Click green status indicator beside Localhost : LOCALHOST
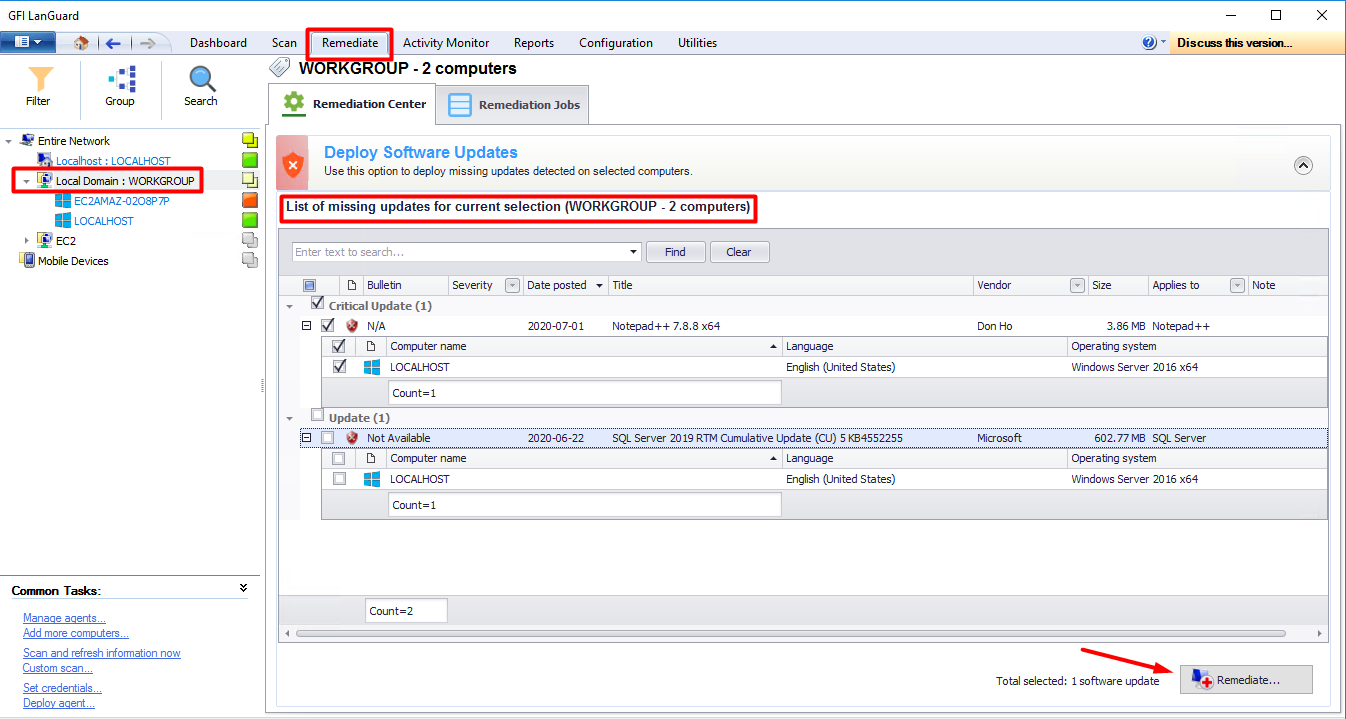This screenshot has width=1346, height=719. pyautogui.click(x=250, y=160)
